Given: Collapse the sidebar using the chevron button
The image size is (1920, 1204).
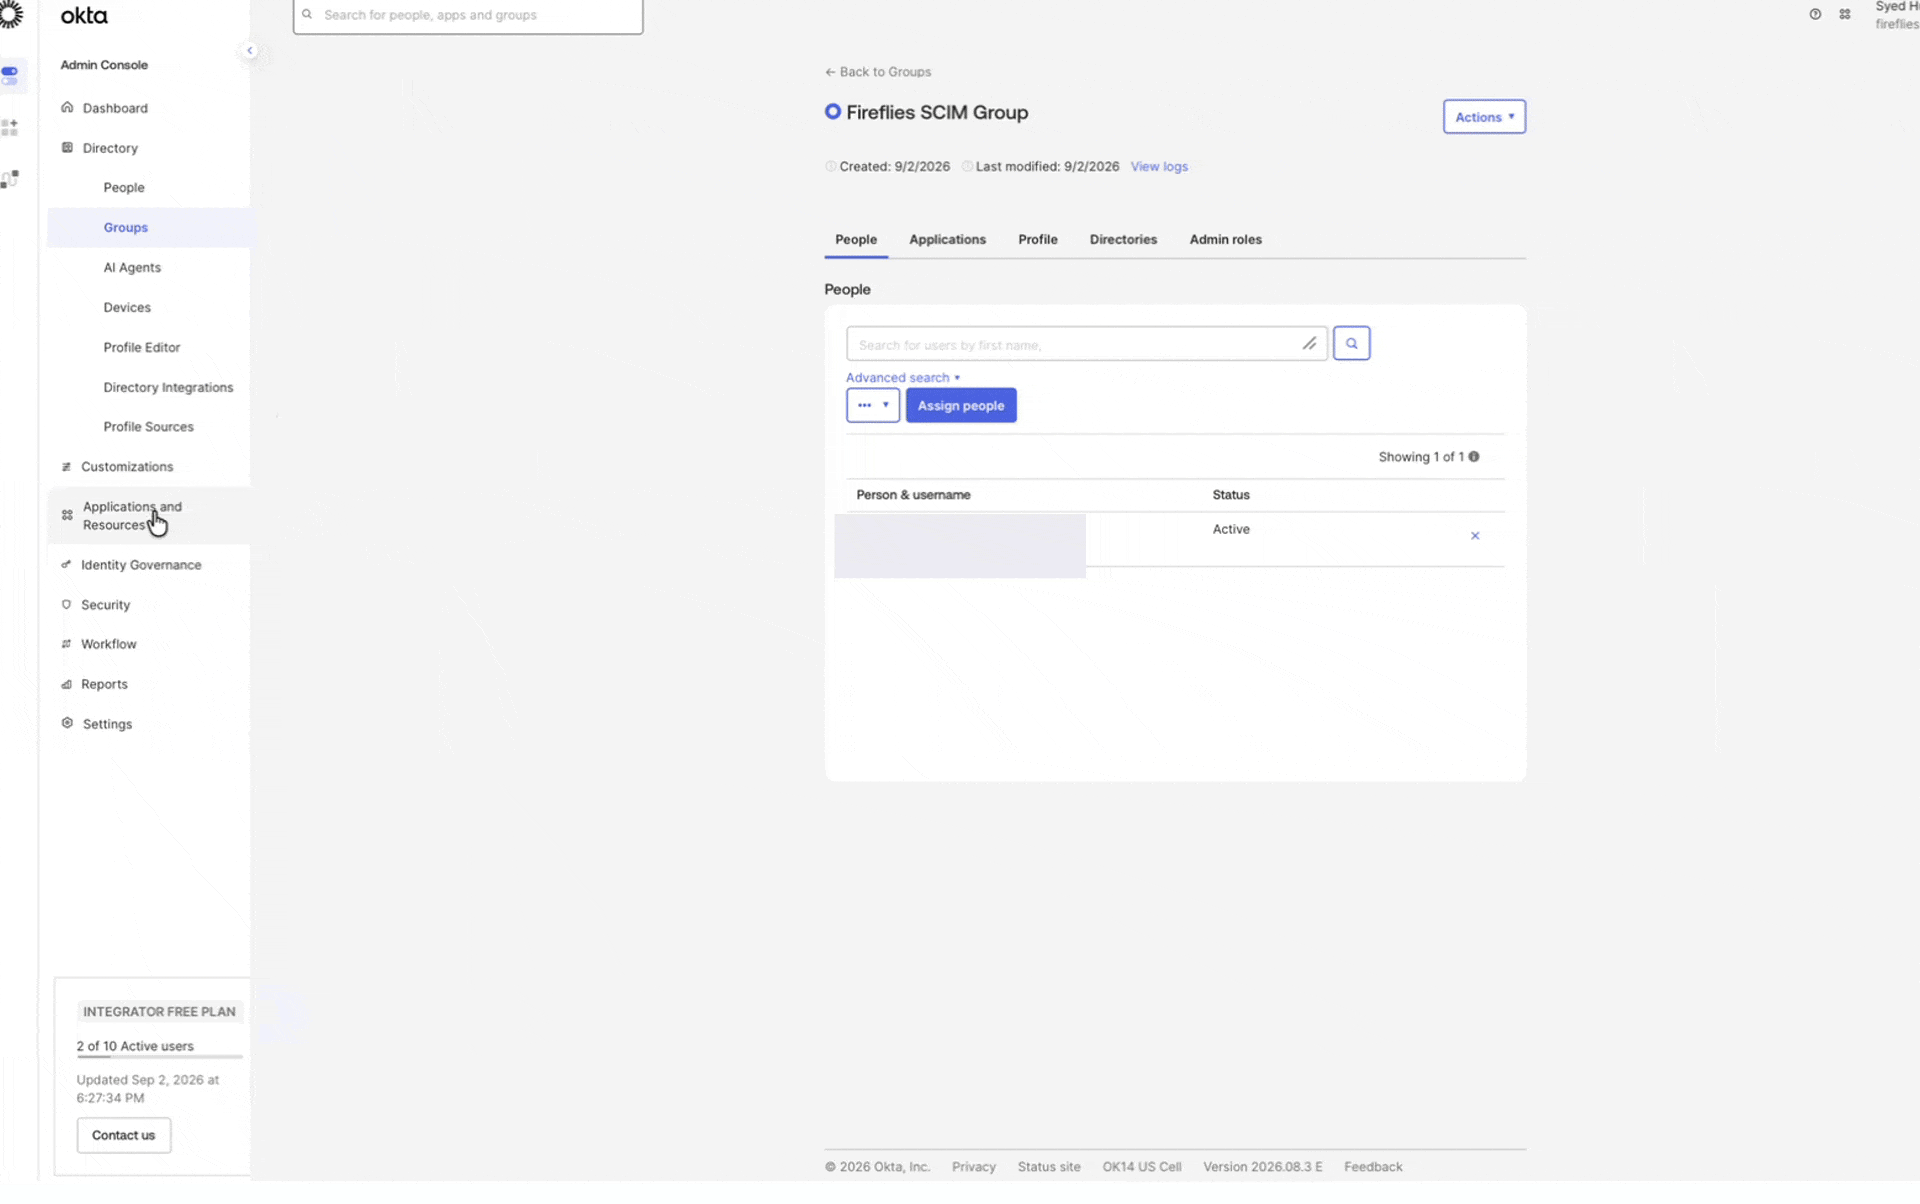Looking at the screenshot, I should click(250, 51).
